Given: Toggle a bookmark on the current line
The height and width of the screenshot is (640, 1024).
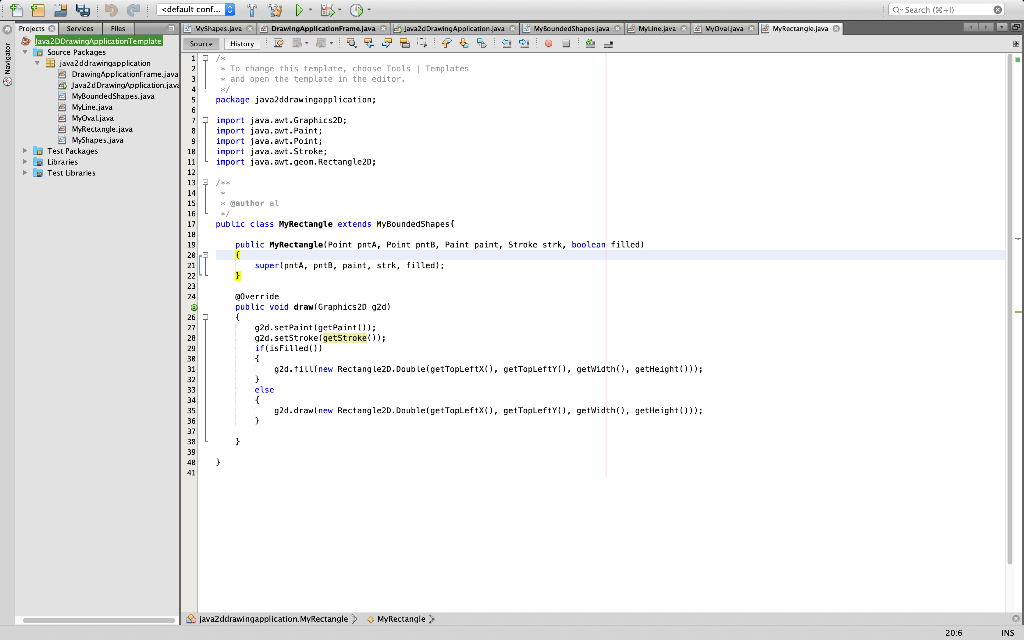Looking at the screenshot, I should point(484,45).
